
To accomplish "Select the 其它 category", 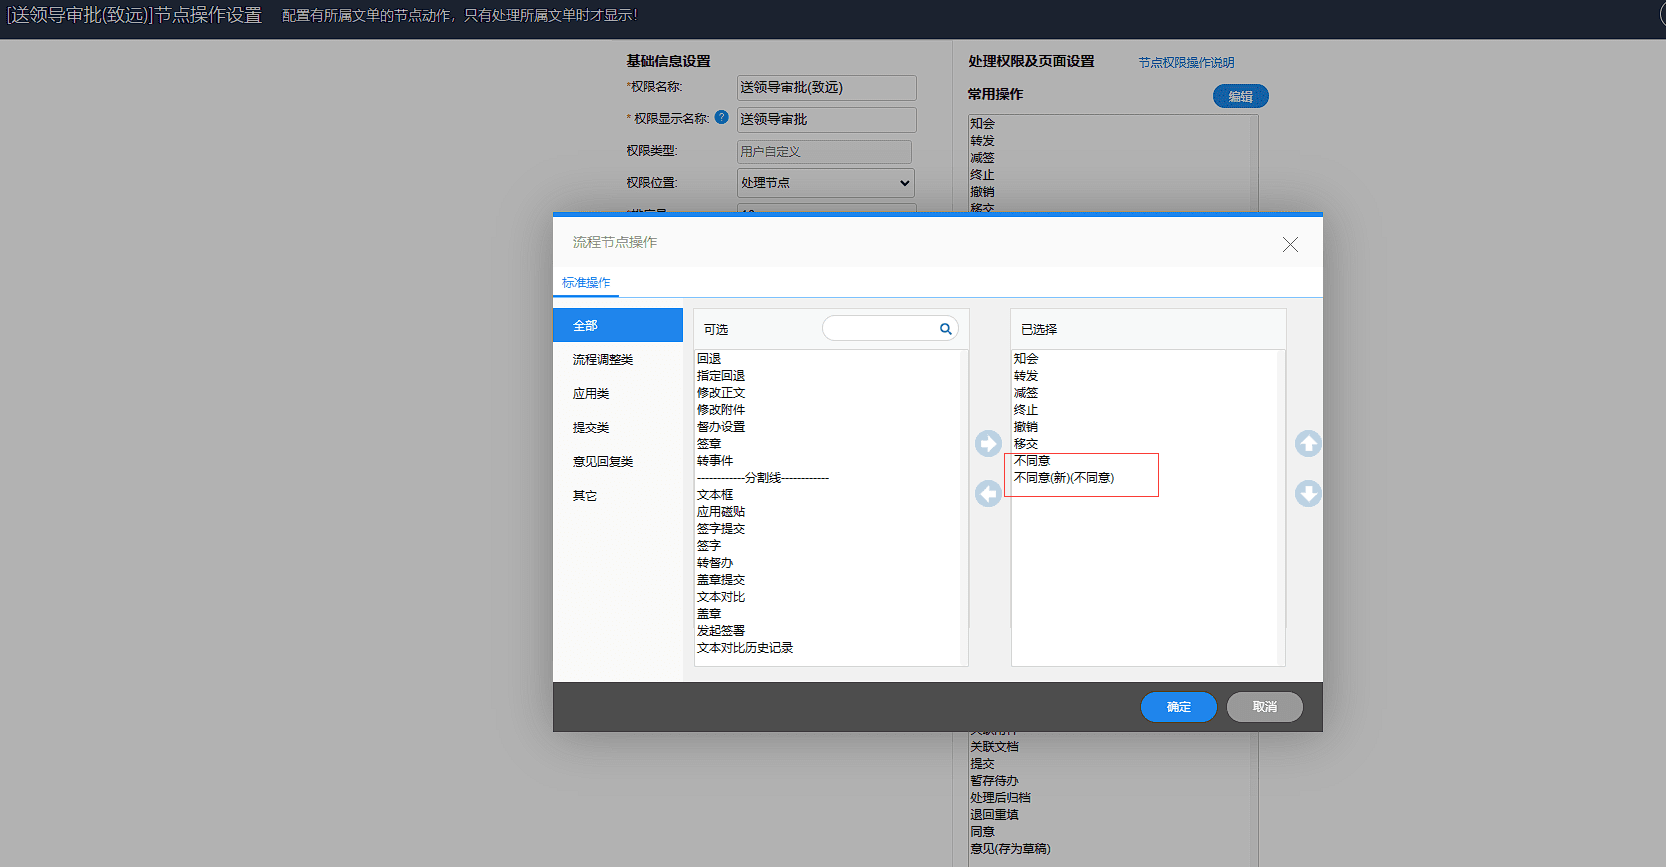I will (x=618, y=495).
